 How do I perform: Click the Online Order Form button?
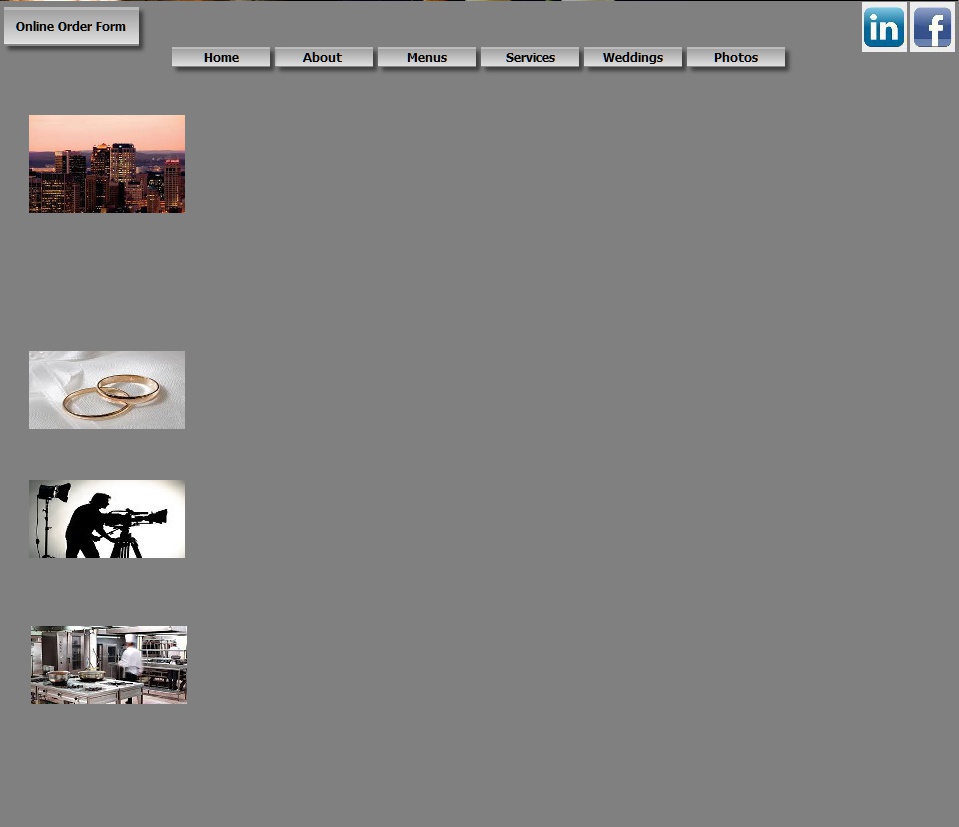(x=71, y=27)
